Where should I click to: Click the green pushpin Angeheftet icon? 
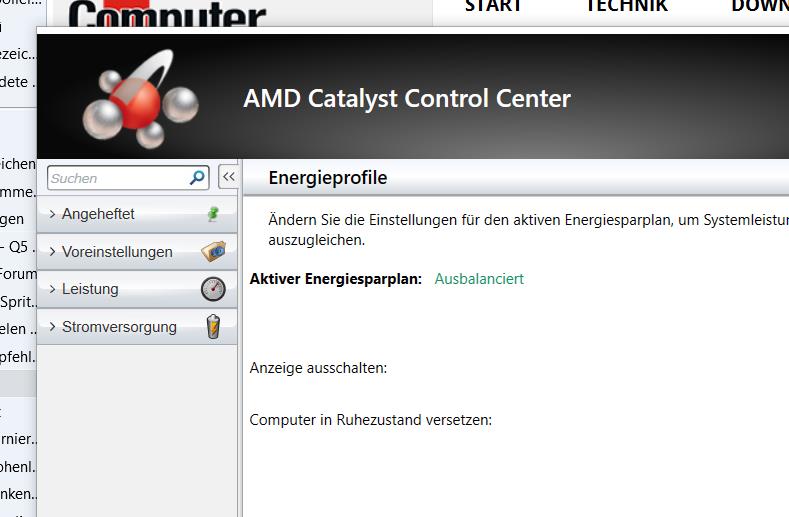(x=213, y=214)
